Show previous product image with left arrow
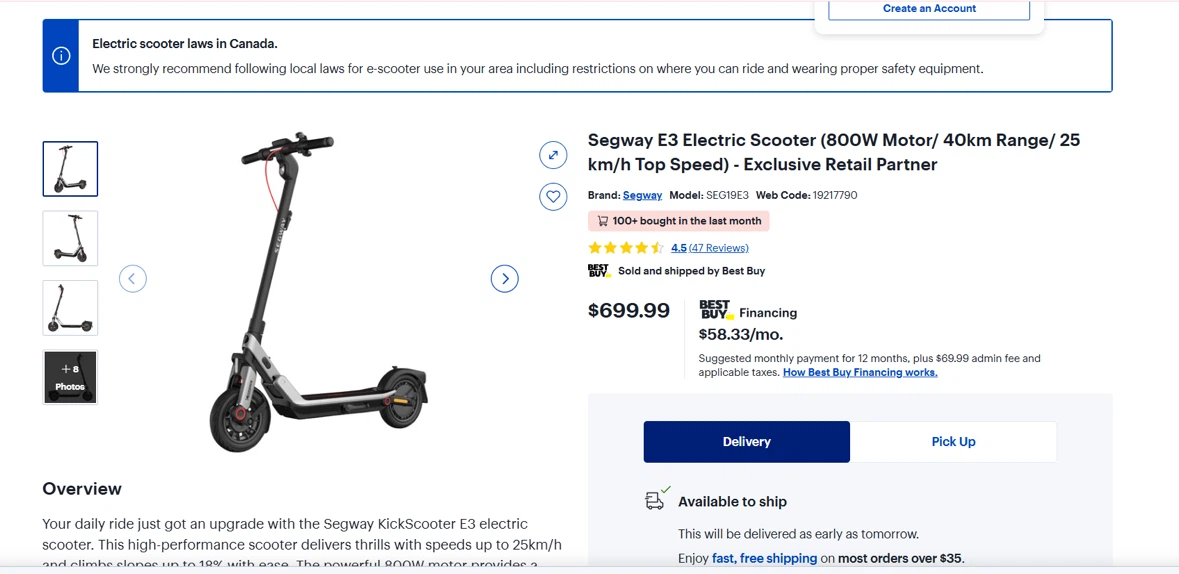This screenshot has height=574, width=1179. 132,279
